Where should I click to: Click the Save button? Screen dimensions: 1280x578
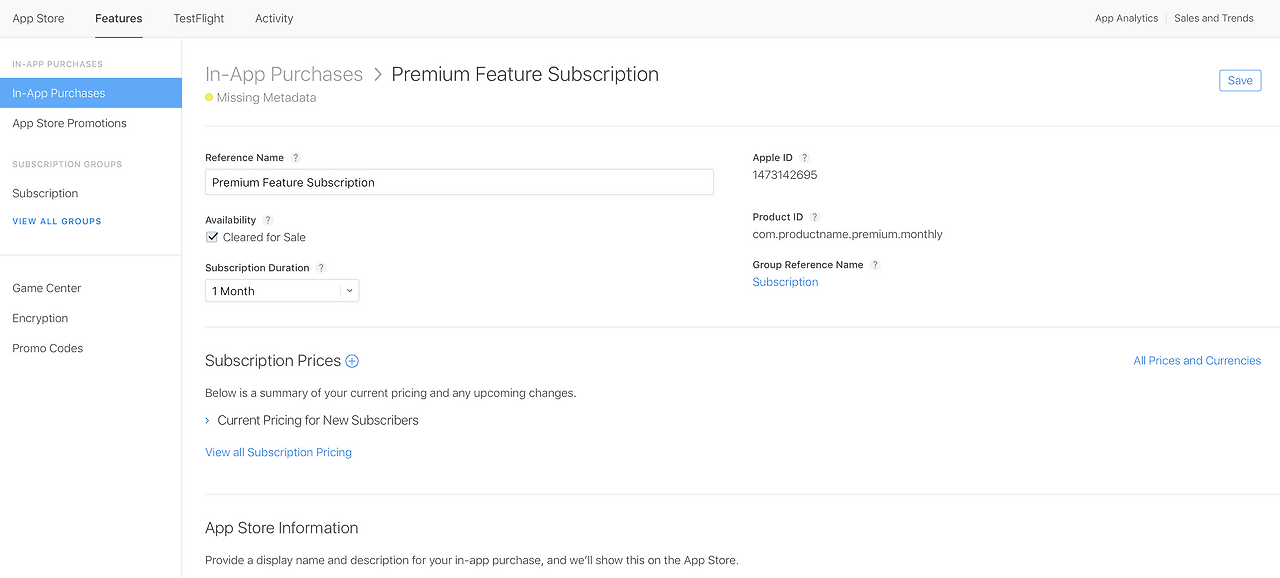pos(1240,81)
